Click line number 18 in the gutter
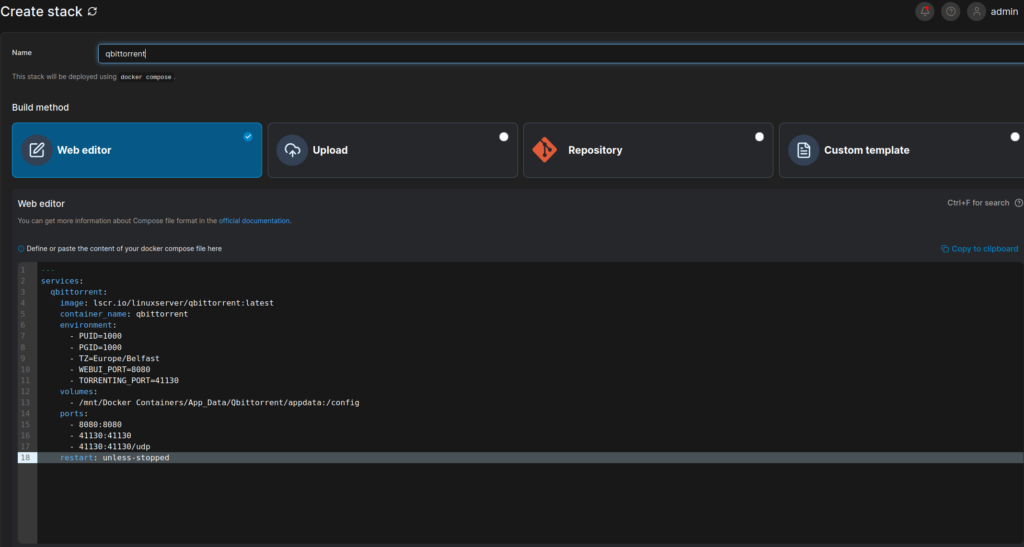The height and width of the screenshot is (547, 1024). click(x=25, y=458)
